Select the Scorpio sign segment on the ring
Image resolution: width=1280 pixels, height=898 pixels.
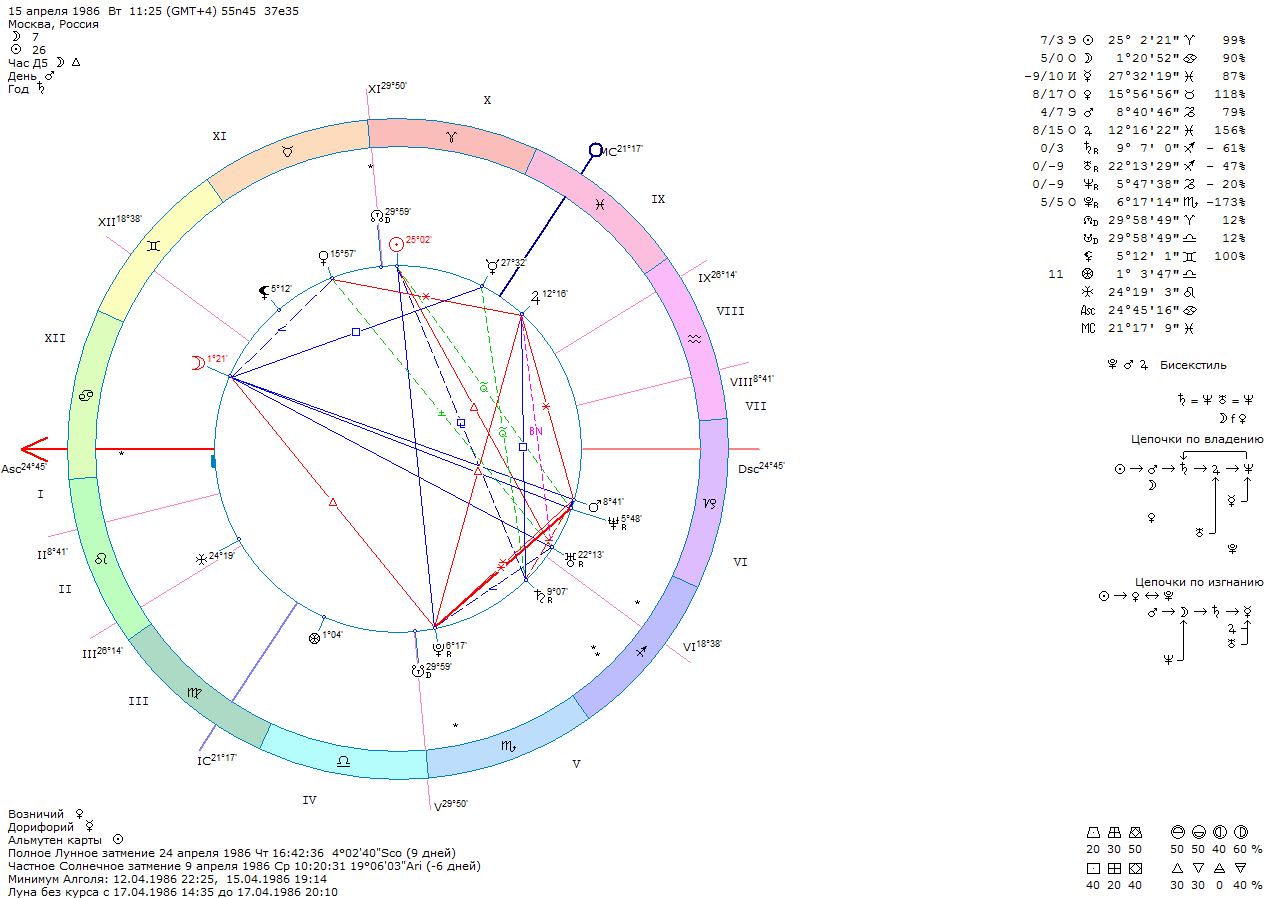509,746
